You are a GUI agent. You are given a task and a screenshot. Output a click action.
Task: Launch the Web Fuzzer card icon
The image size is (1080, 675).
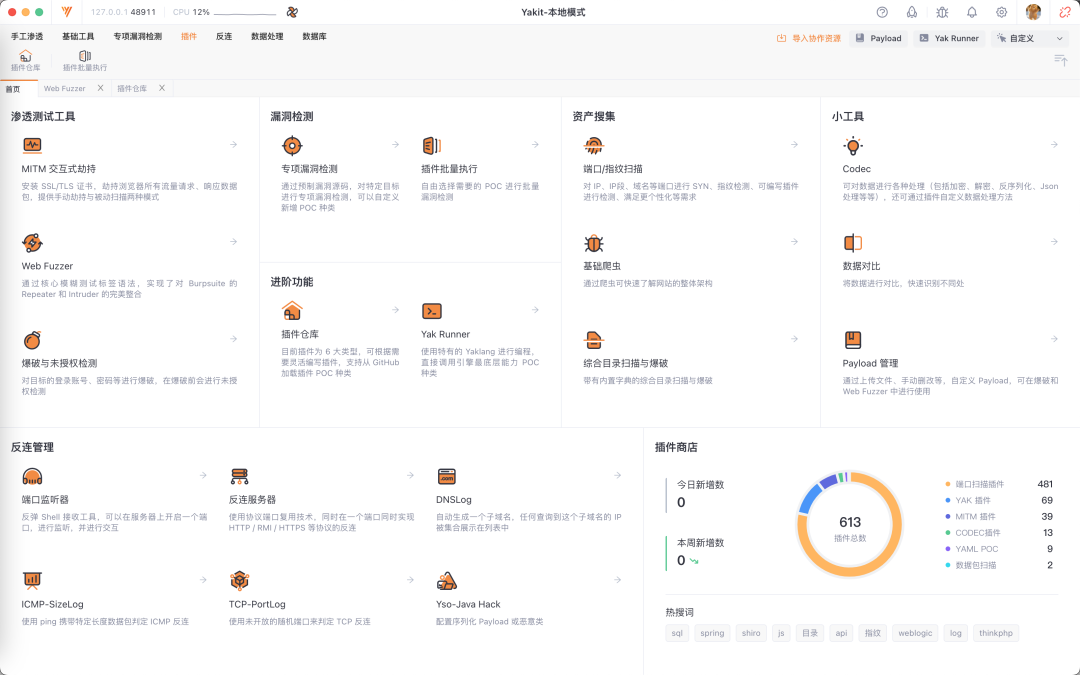[32, 242]
